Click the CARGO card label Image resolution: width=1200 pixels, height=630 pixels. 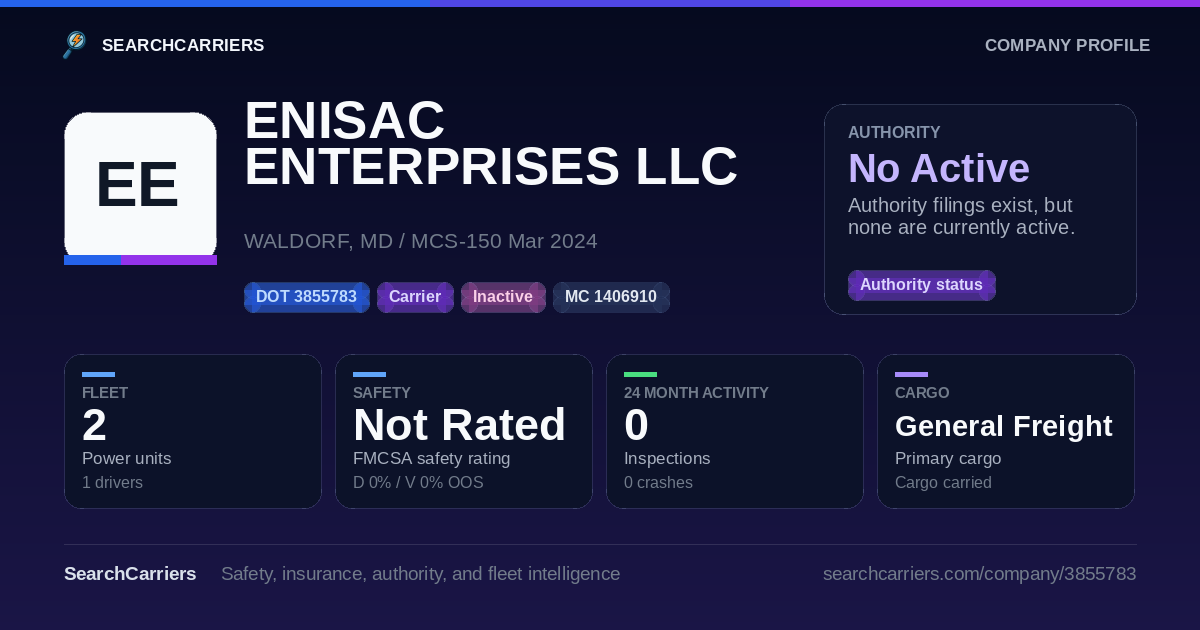tap(922, 393)
